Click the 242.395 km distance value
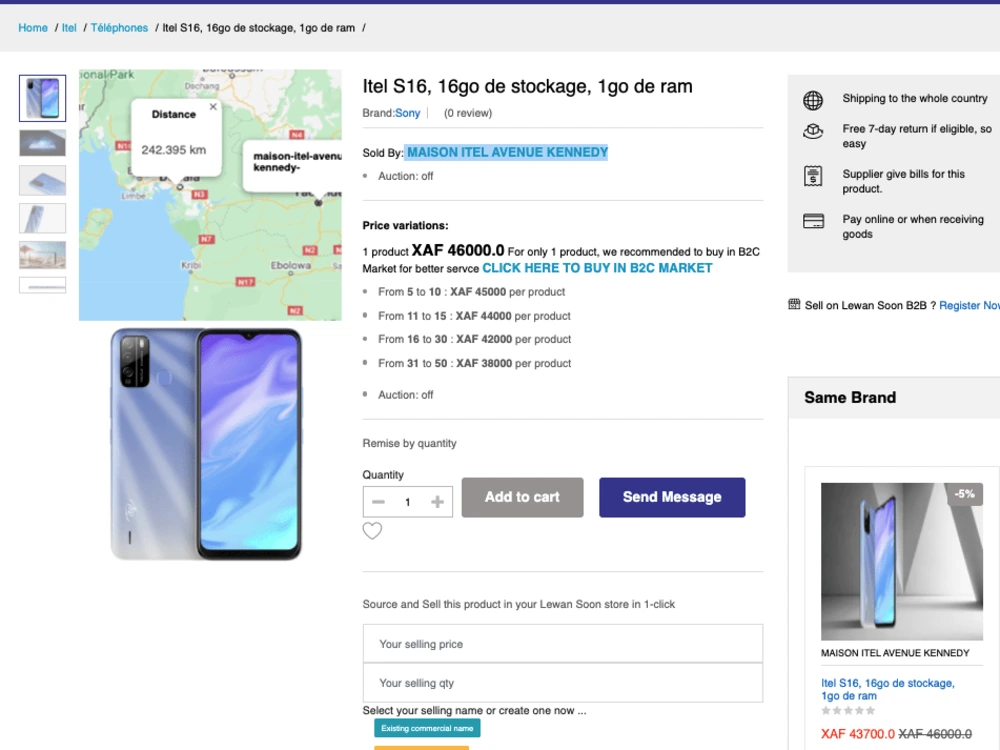This screenshot has height=750, width=1000. [x=173, y=150]
